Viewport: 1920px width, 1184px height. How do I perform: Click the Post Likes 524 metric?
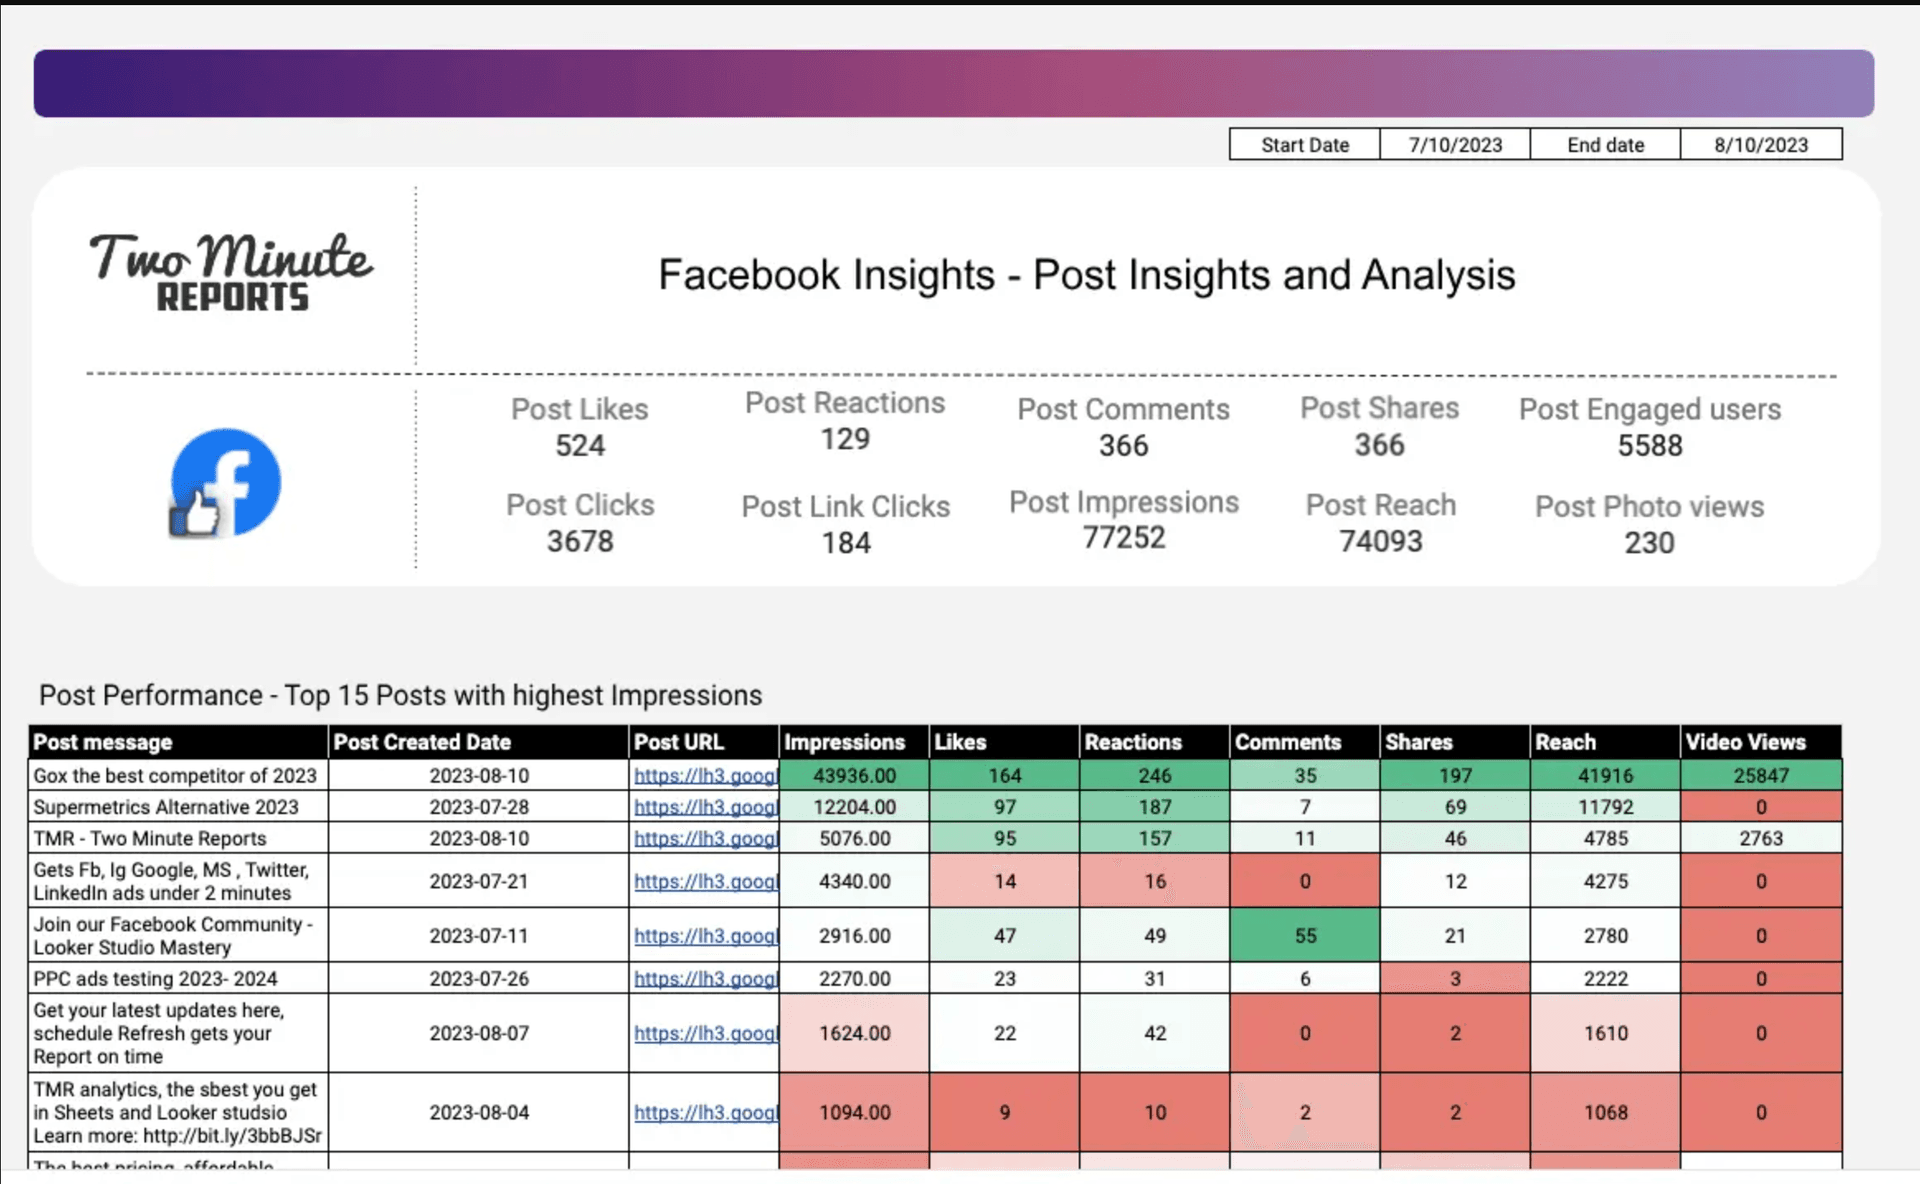point(580,427)
